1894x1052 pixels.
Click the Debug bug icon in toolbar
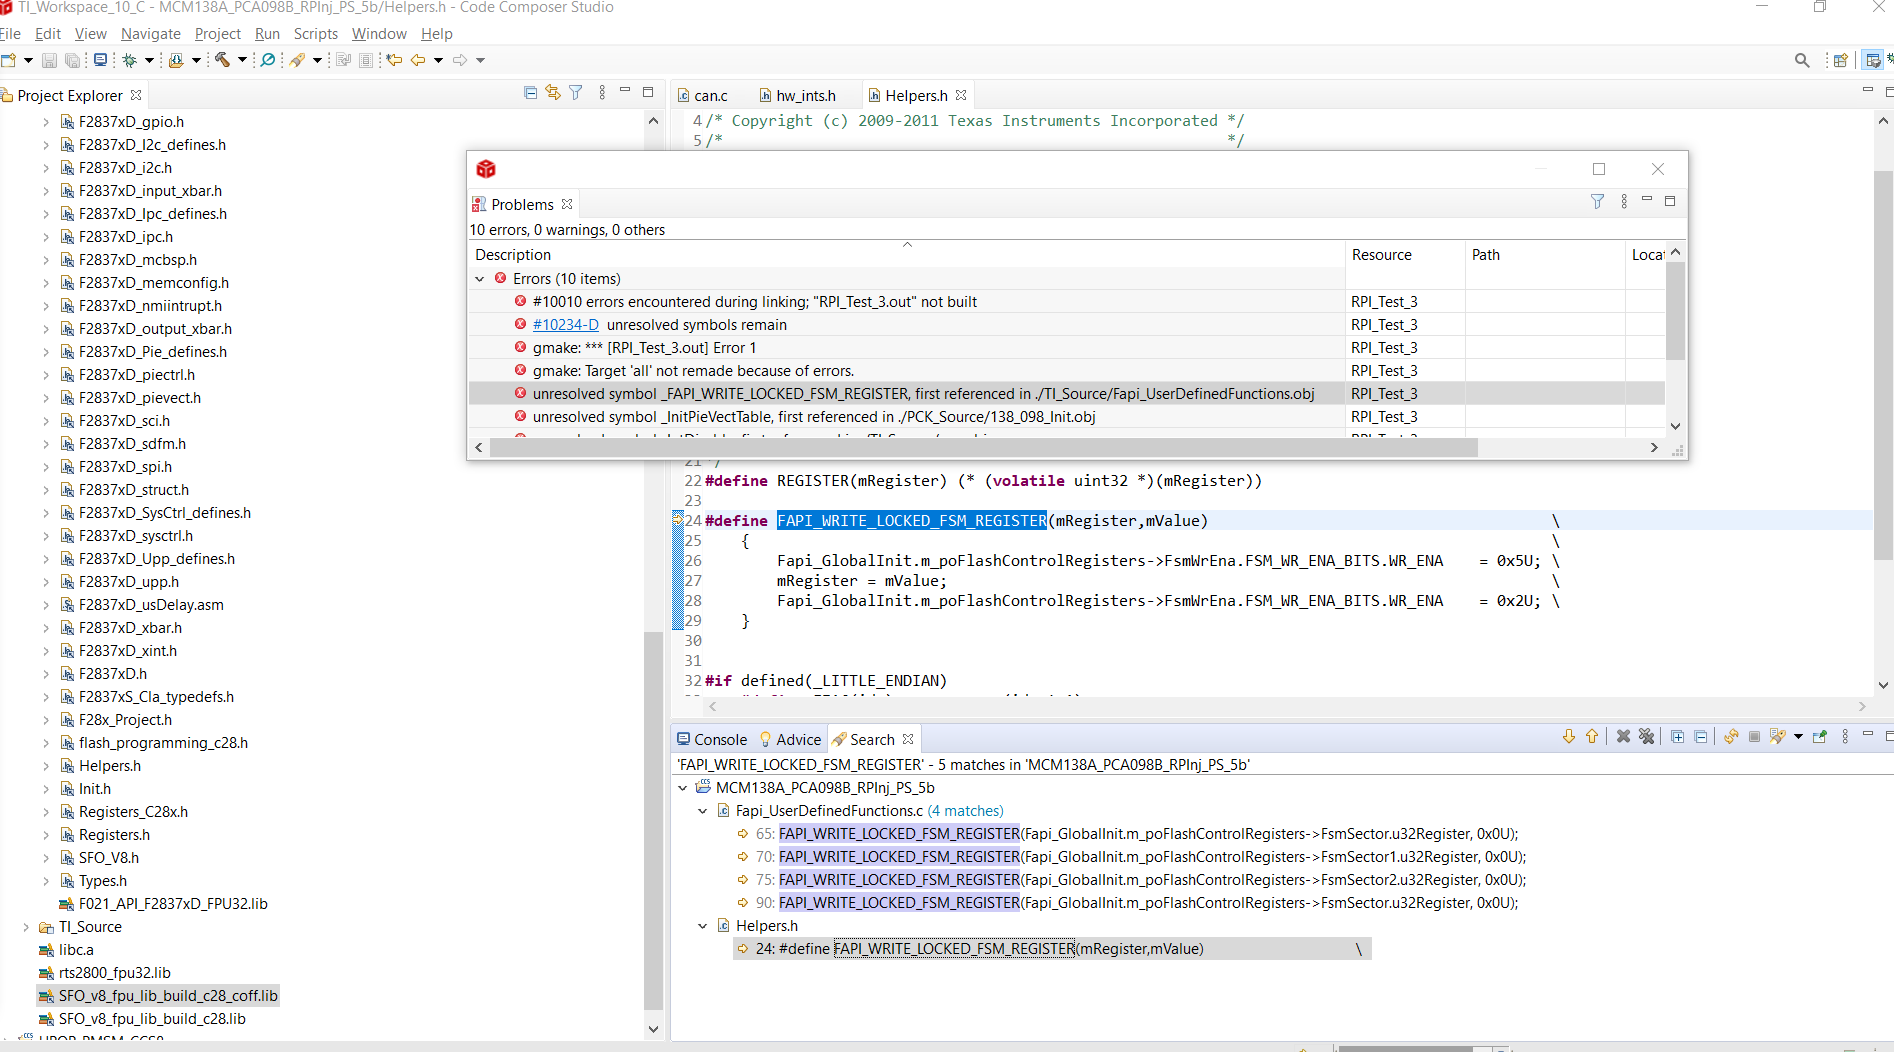click(129, 60)
